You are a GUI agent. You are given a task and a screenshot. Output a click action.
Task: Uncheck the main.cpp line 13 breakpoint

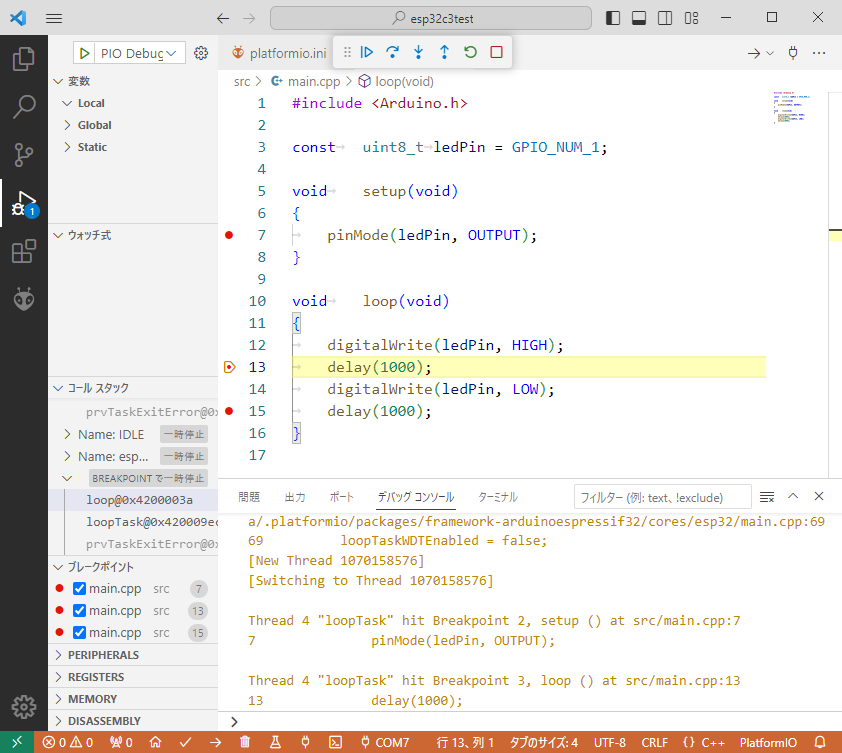tap(79, 611)
